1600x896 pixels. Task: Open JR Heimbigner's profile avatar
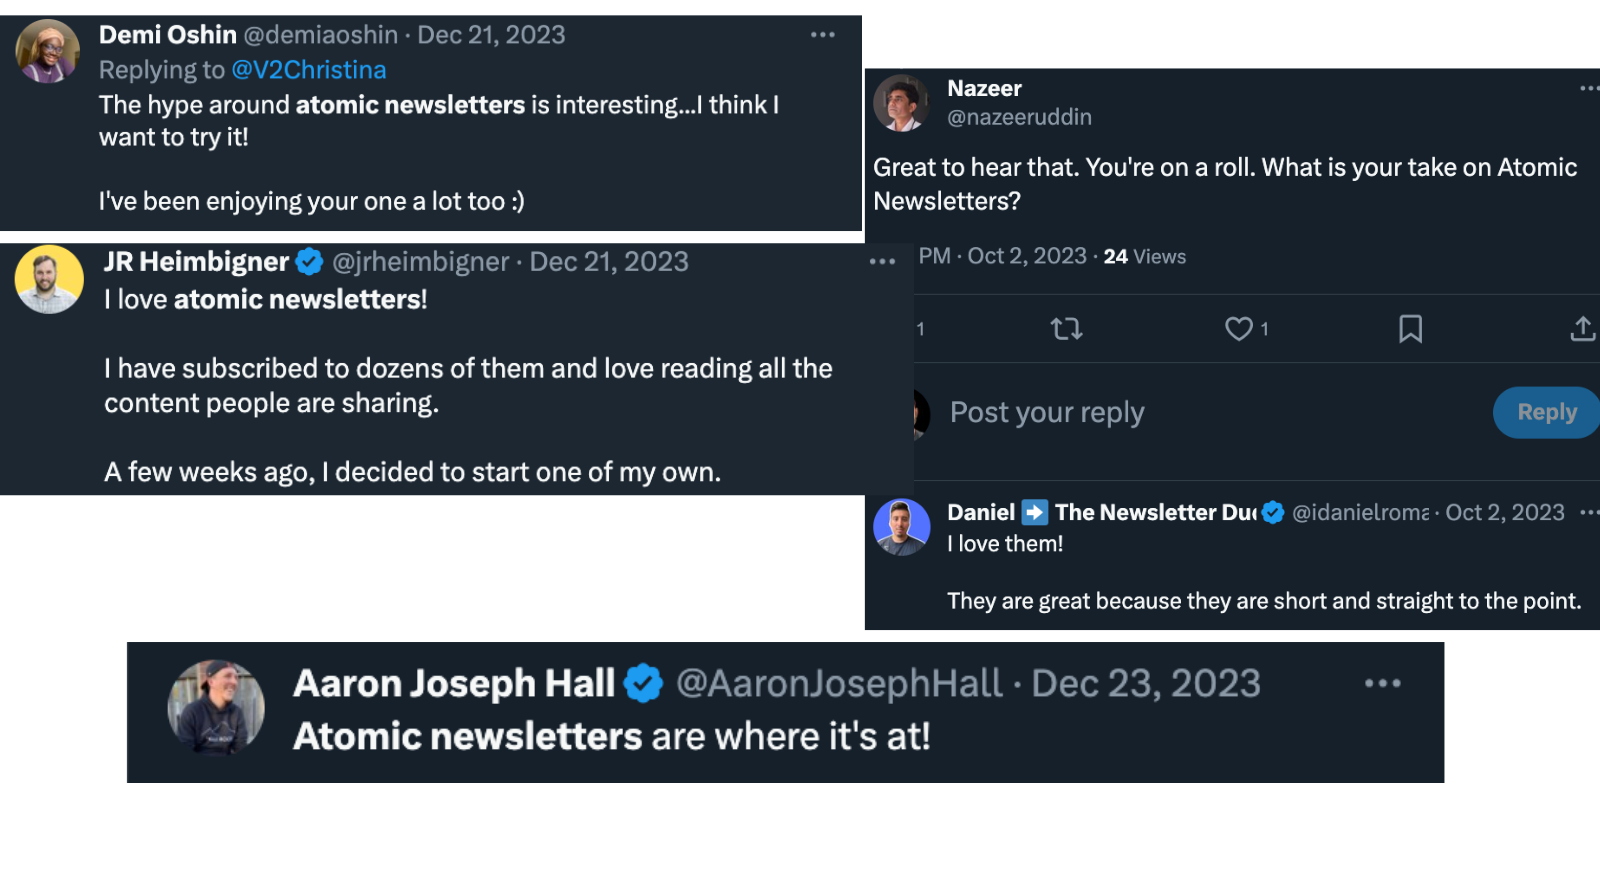(49, 279)
